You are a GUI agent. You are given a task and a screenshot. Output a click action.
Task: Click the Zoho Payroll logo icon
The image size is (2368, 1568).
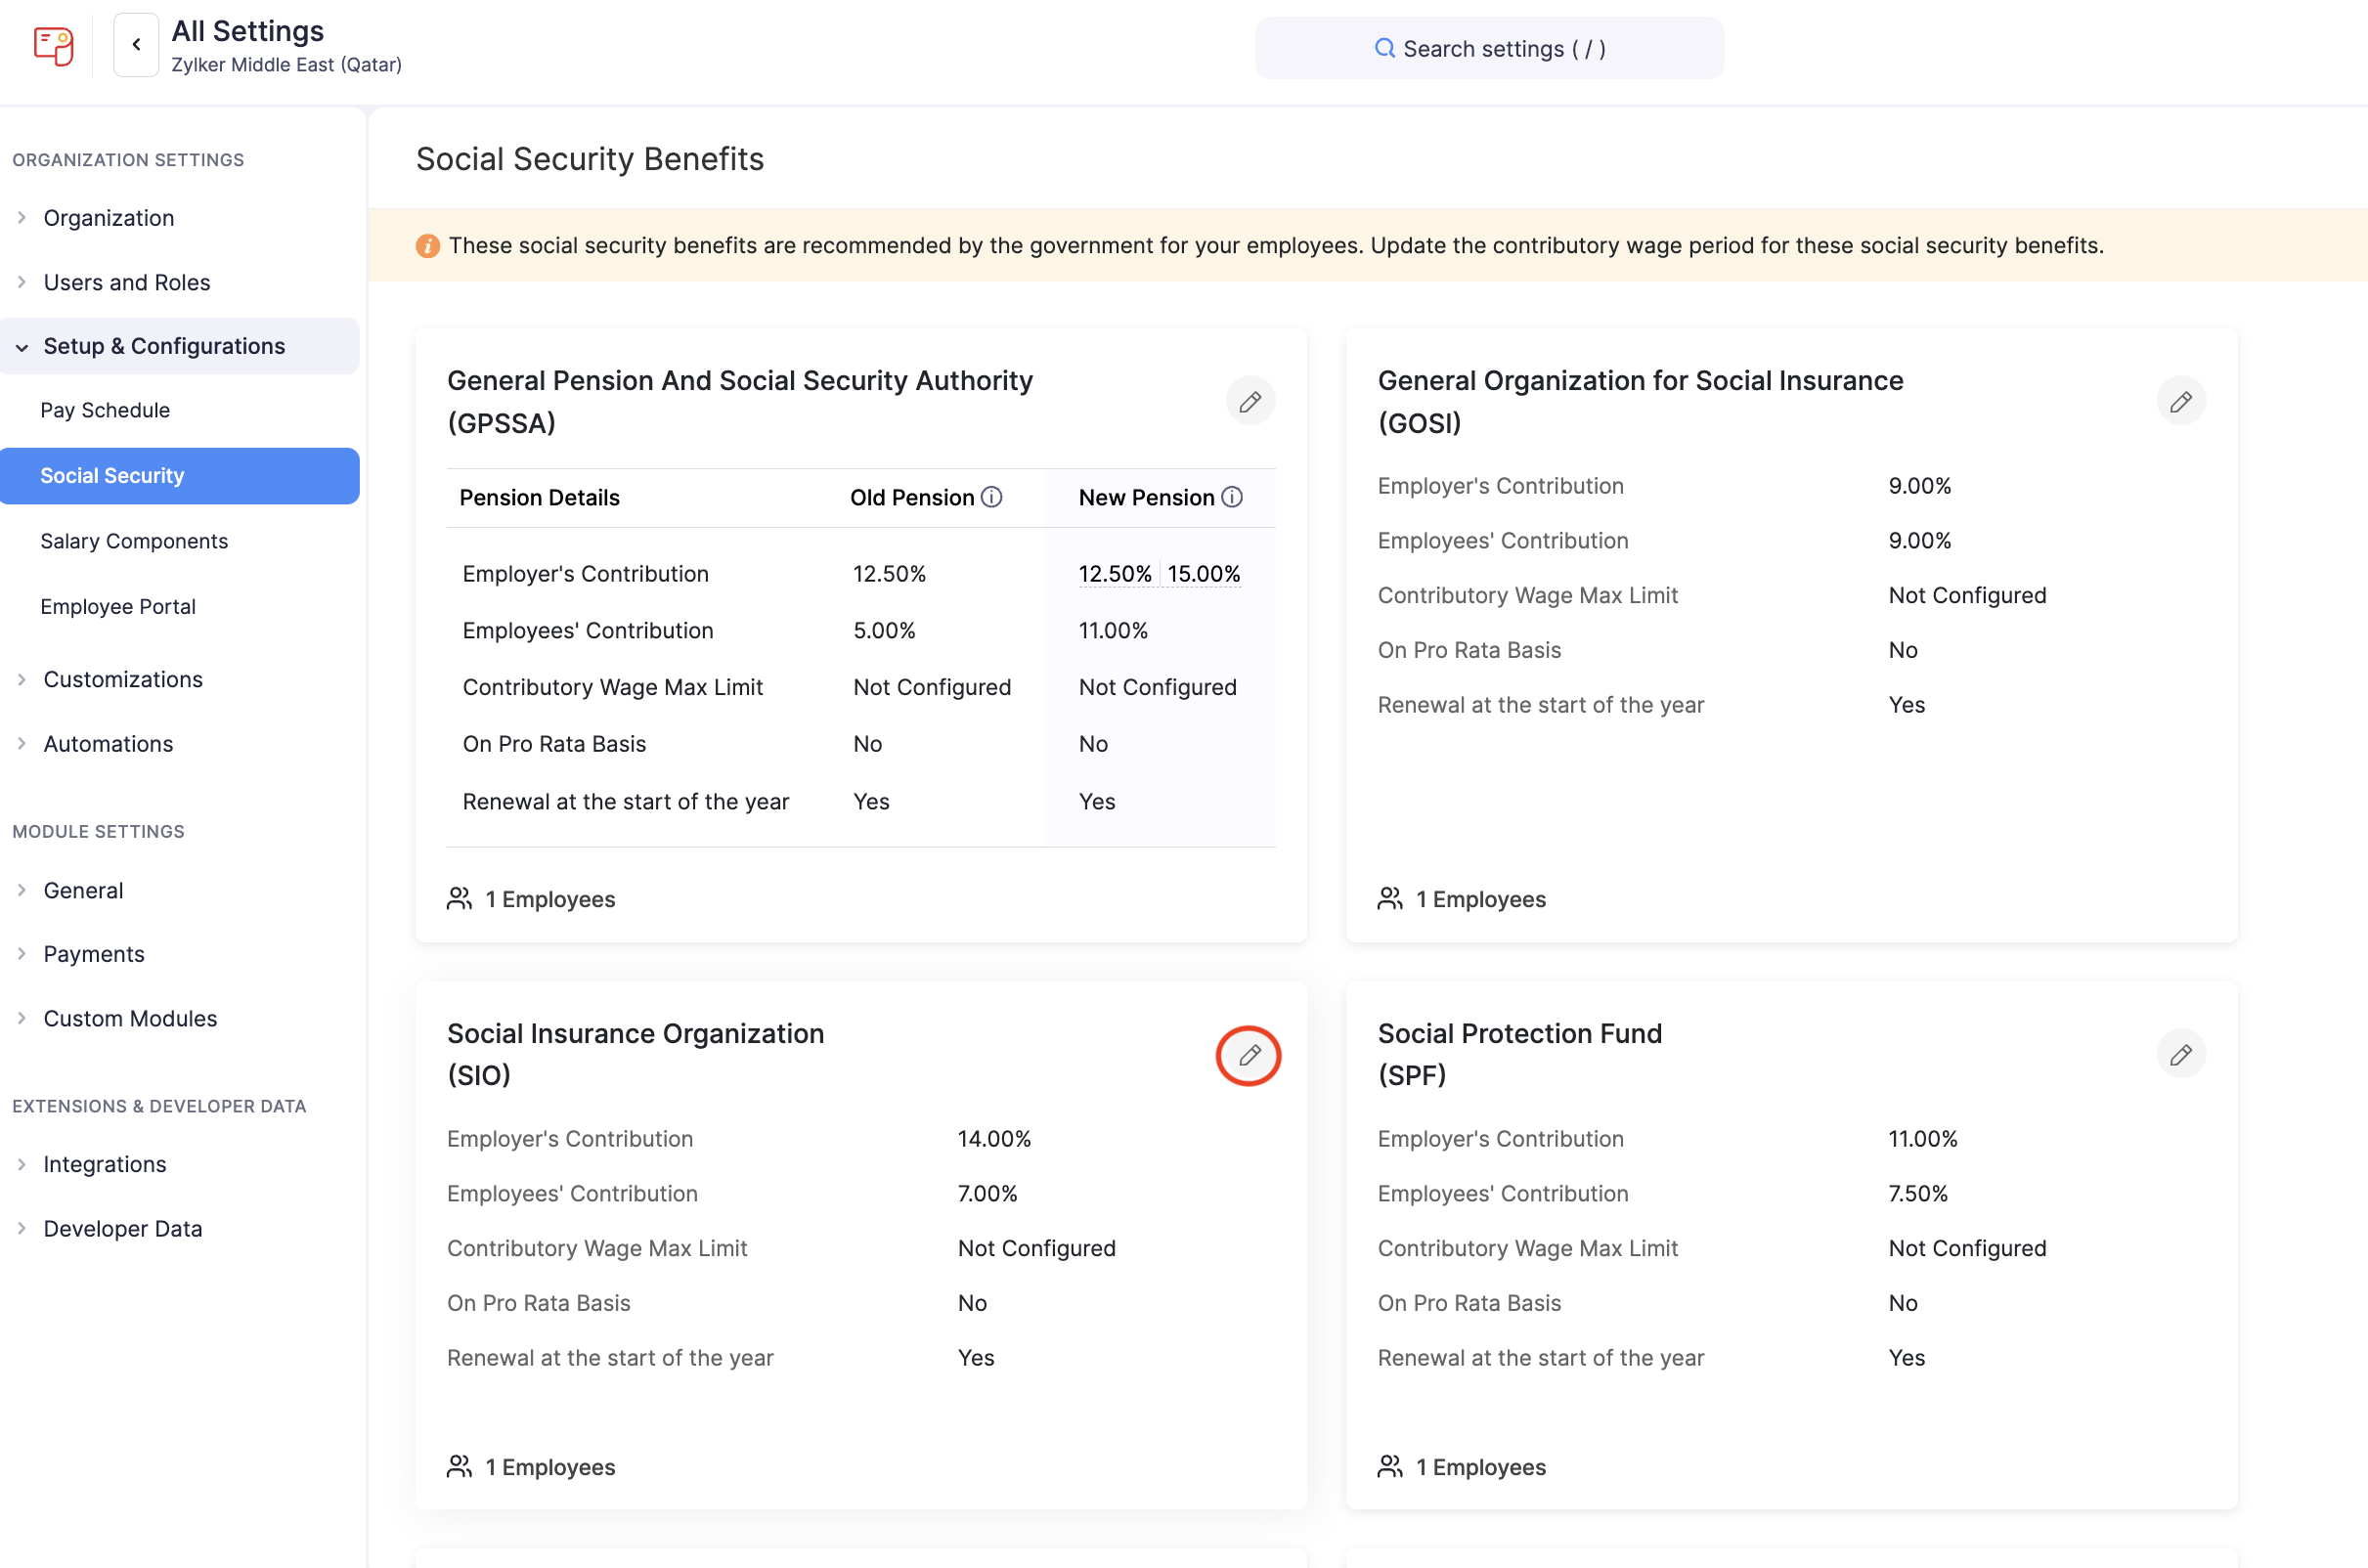[x=54, y=46]
